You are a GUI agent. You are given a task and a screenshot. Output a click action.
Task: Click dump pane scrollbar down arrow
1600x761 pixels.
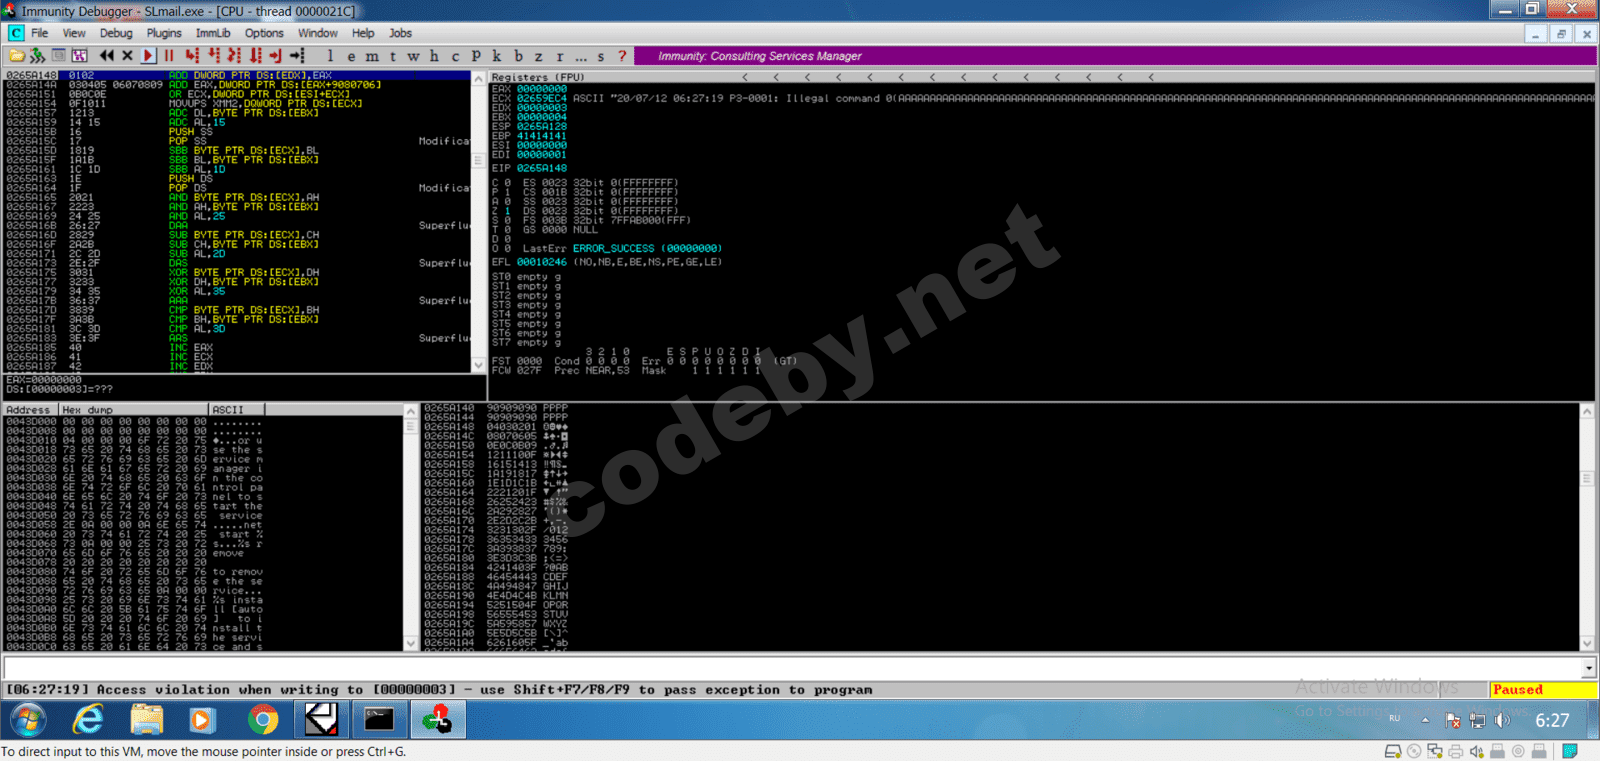tap(411, 644)
